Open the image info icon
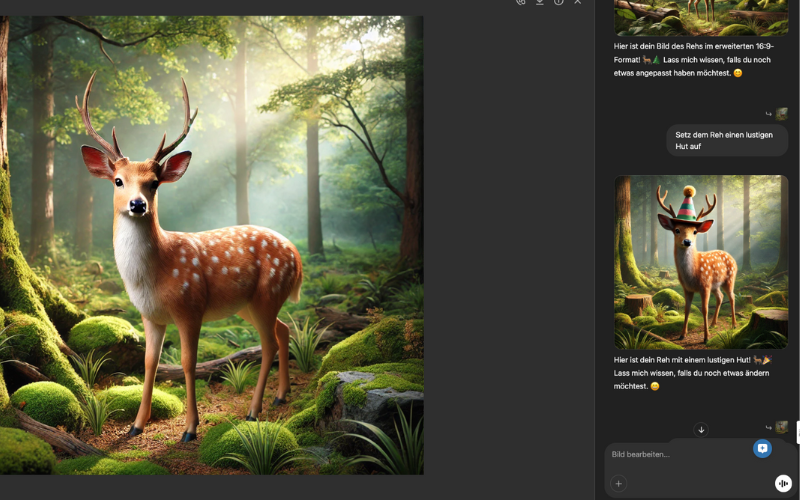The image size is (800, 500). click(x=559, y=2)
